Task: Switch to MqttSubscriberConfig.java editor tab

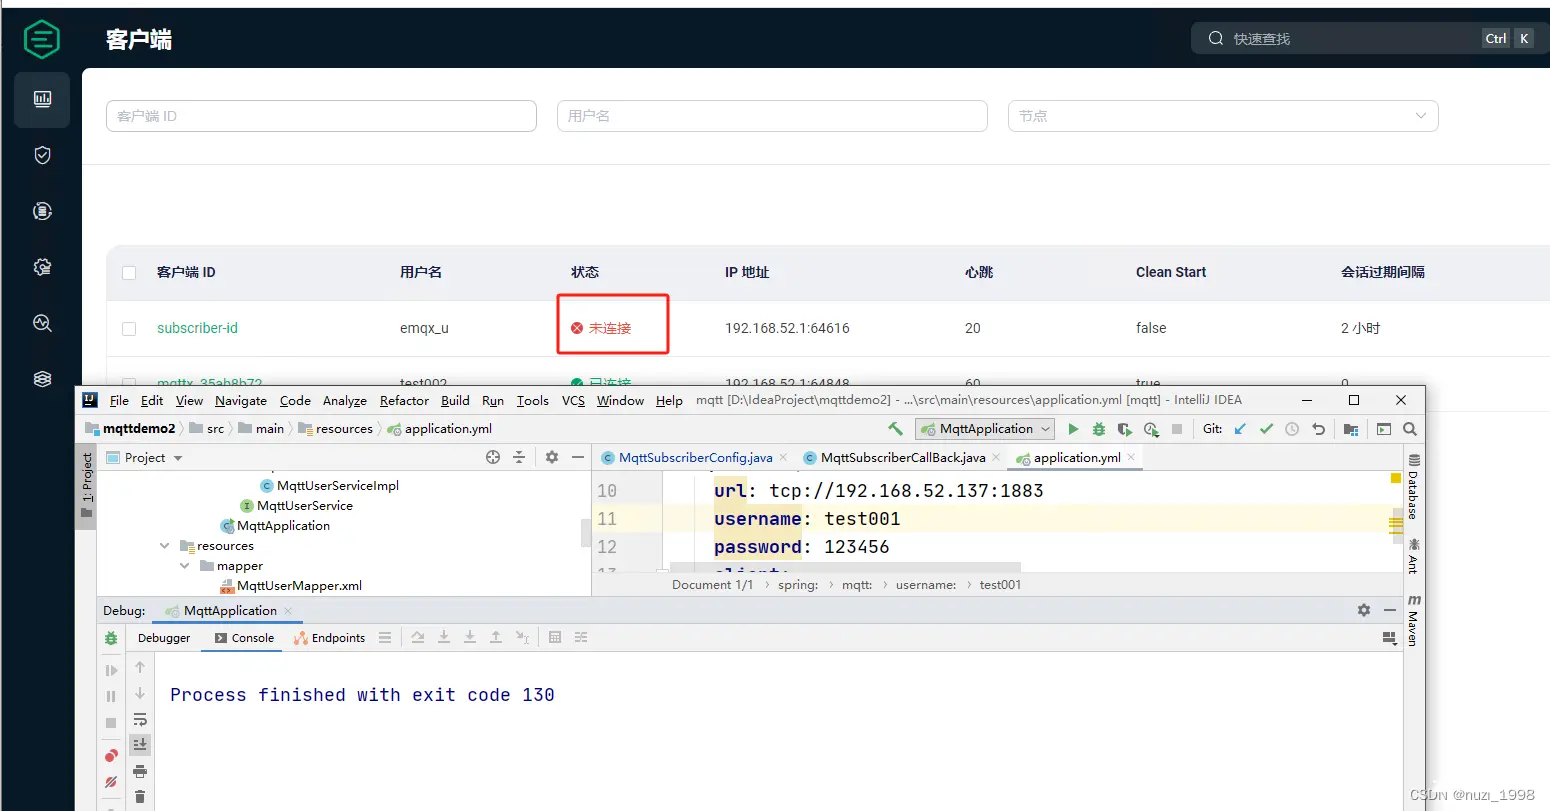Action: pyautogui.click(x=695, y=457)
